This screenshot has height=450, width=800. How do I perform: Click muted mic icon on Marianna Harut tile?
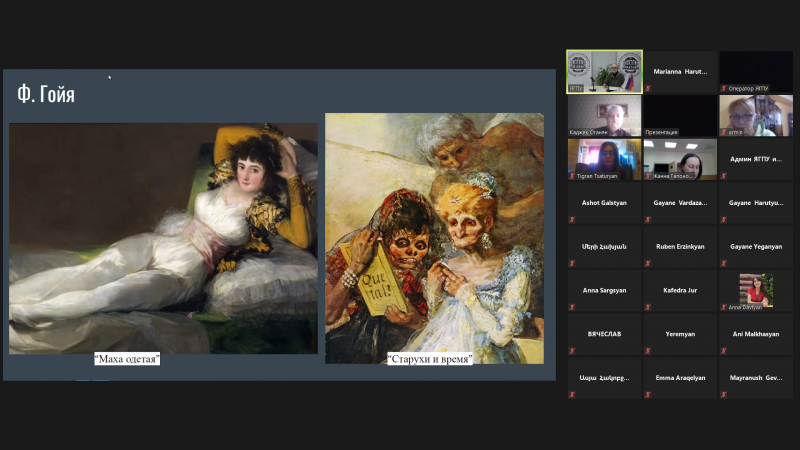pos(648,89)
